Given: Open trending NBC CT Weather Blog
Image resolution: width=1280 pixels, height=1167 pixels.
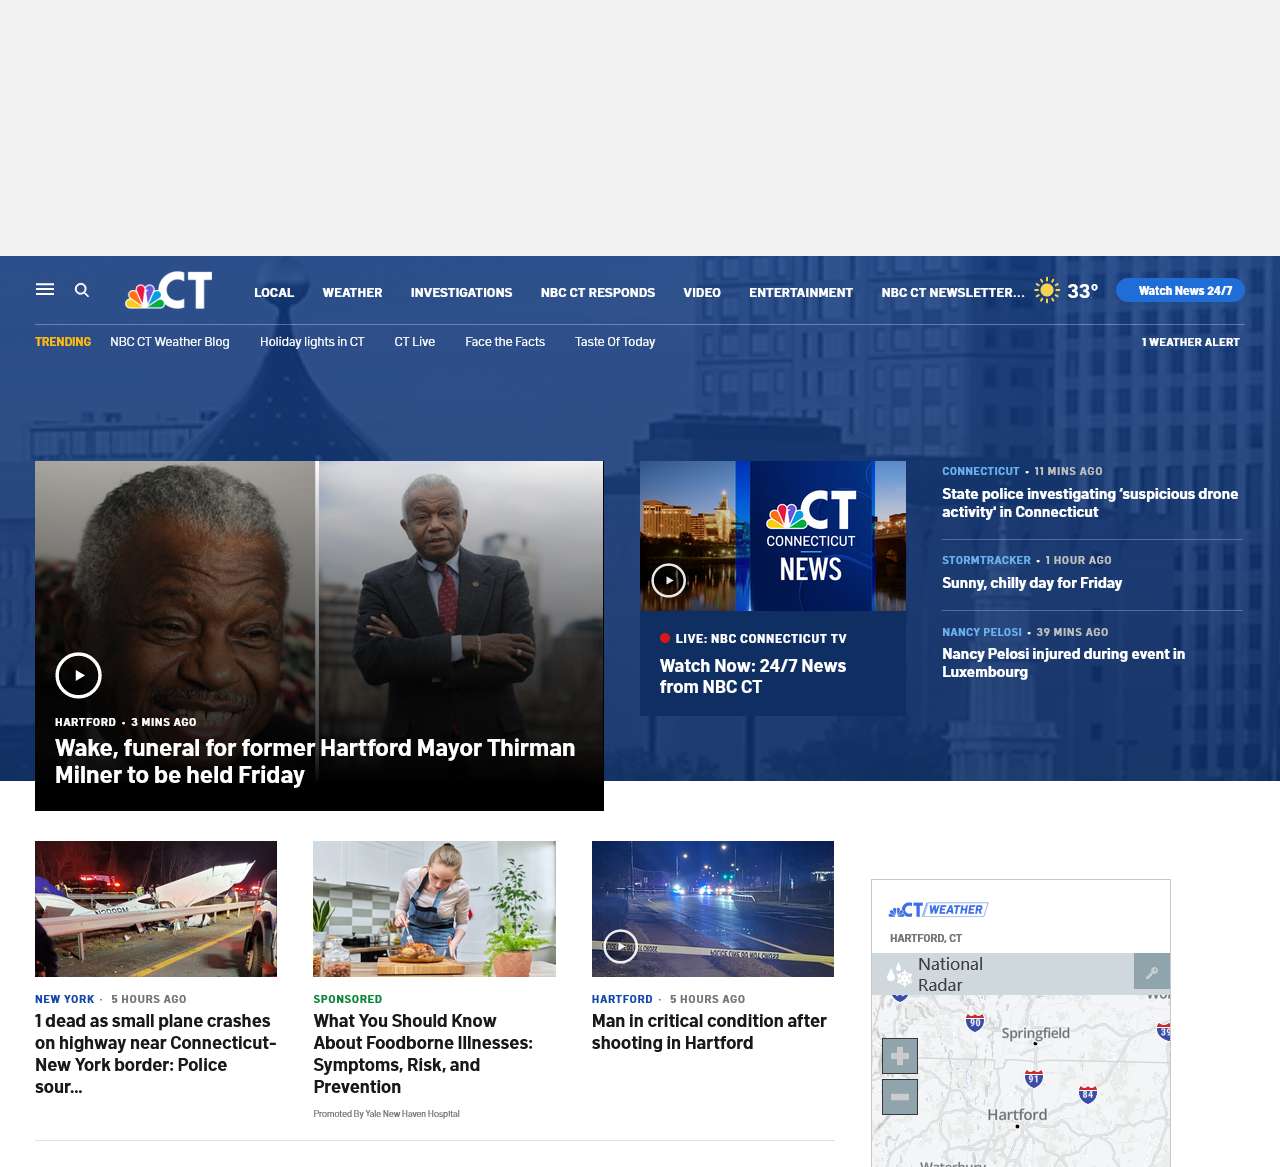Looking at the screenshot, I should tap(170, 342).
